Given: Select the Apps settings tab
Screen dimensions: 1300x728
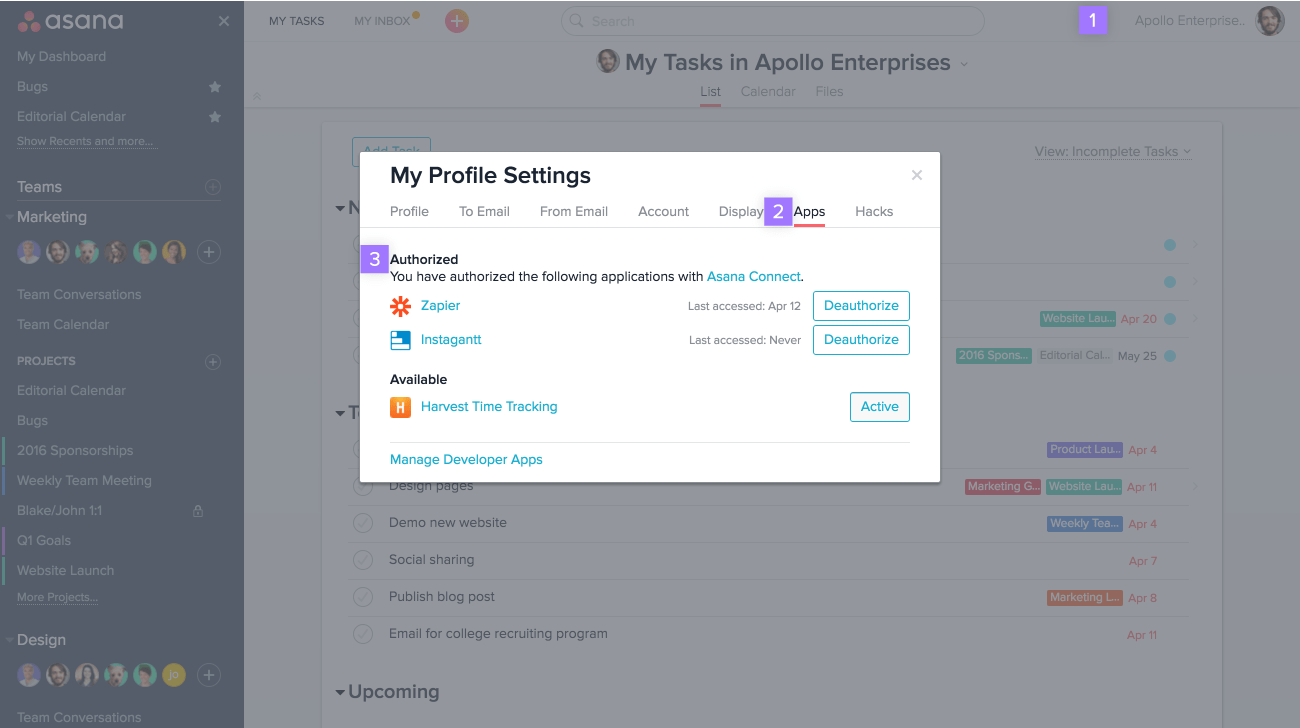Looking at the screenshot, I should click(809, 212).
